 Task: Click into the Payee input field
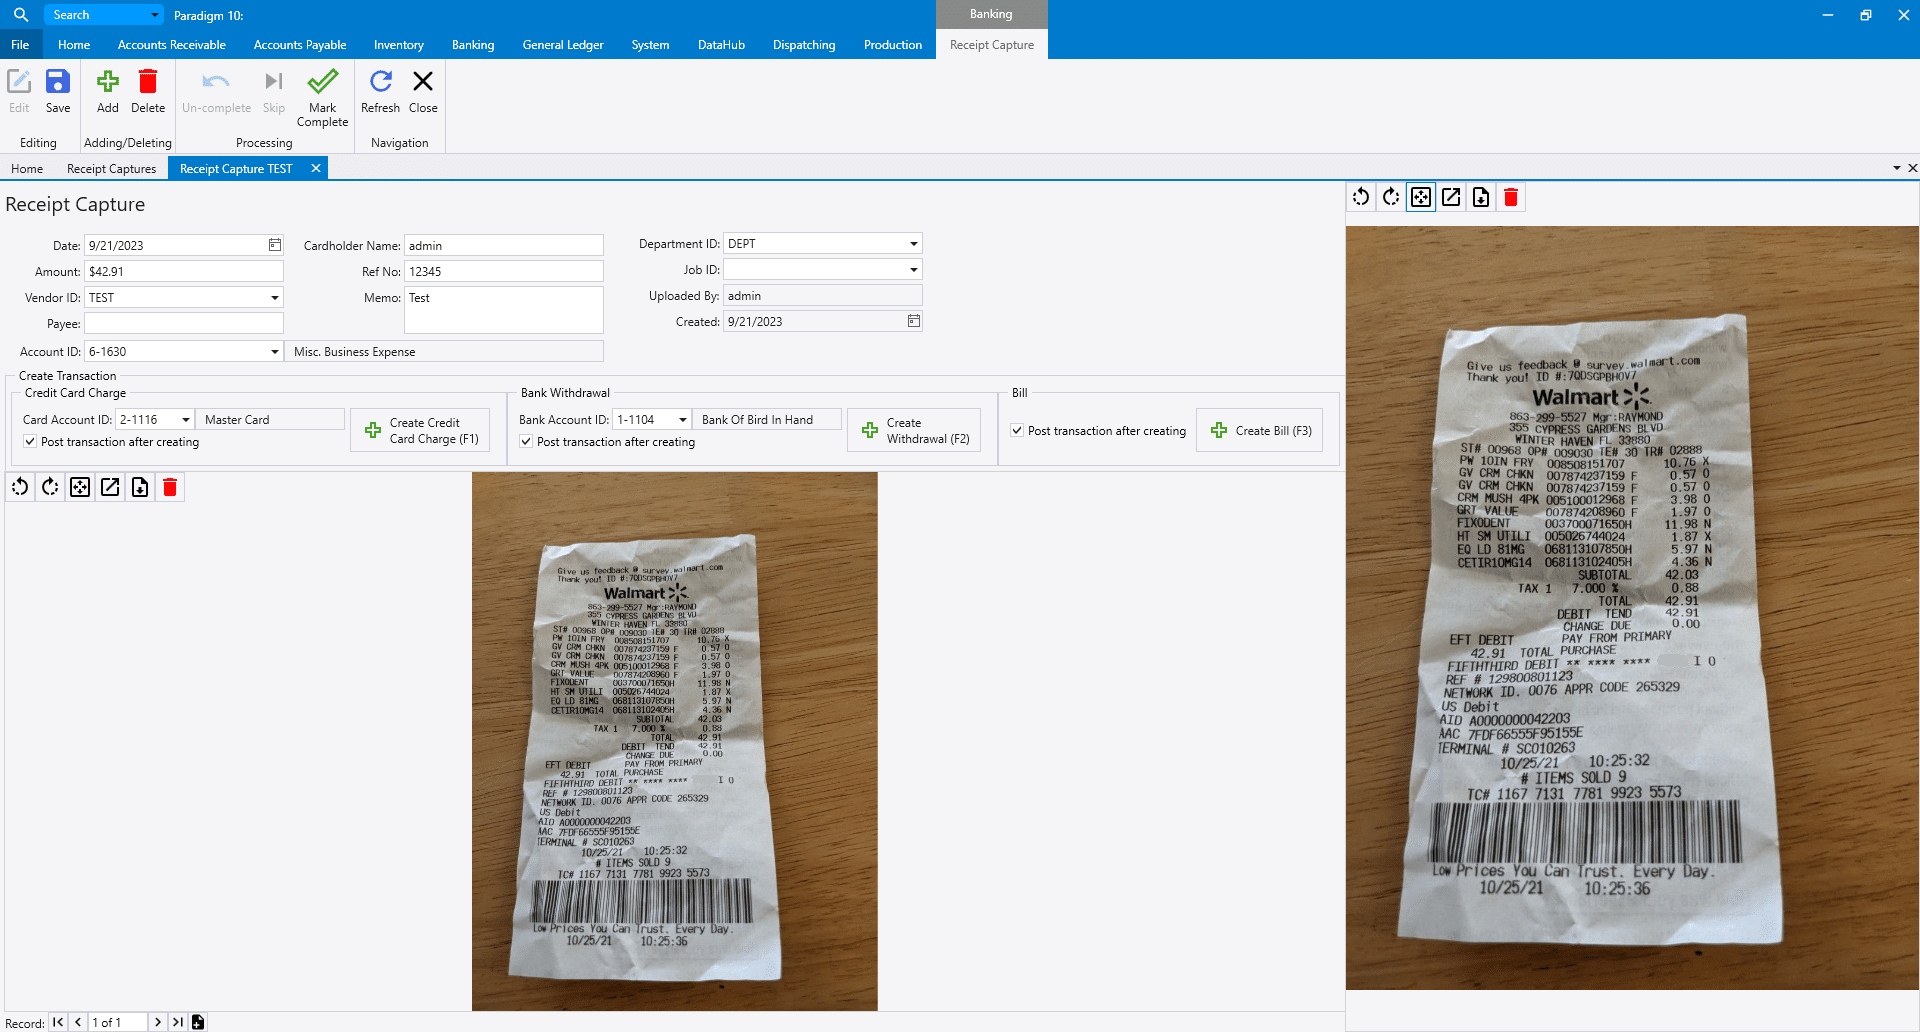(184, 324)
